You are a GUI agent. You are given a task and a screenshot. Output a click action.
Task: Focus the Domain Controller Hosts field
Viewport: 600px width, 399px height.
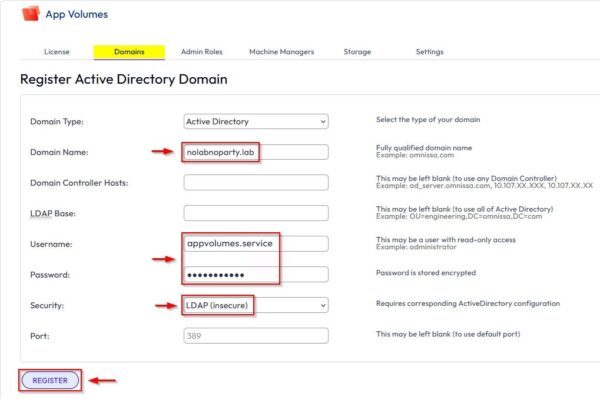coord(256,182)
